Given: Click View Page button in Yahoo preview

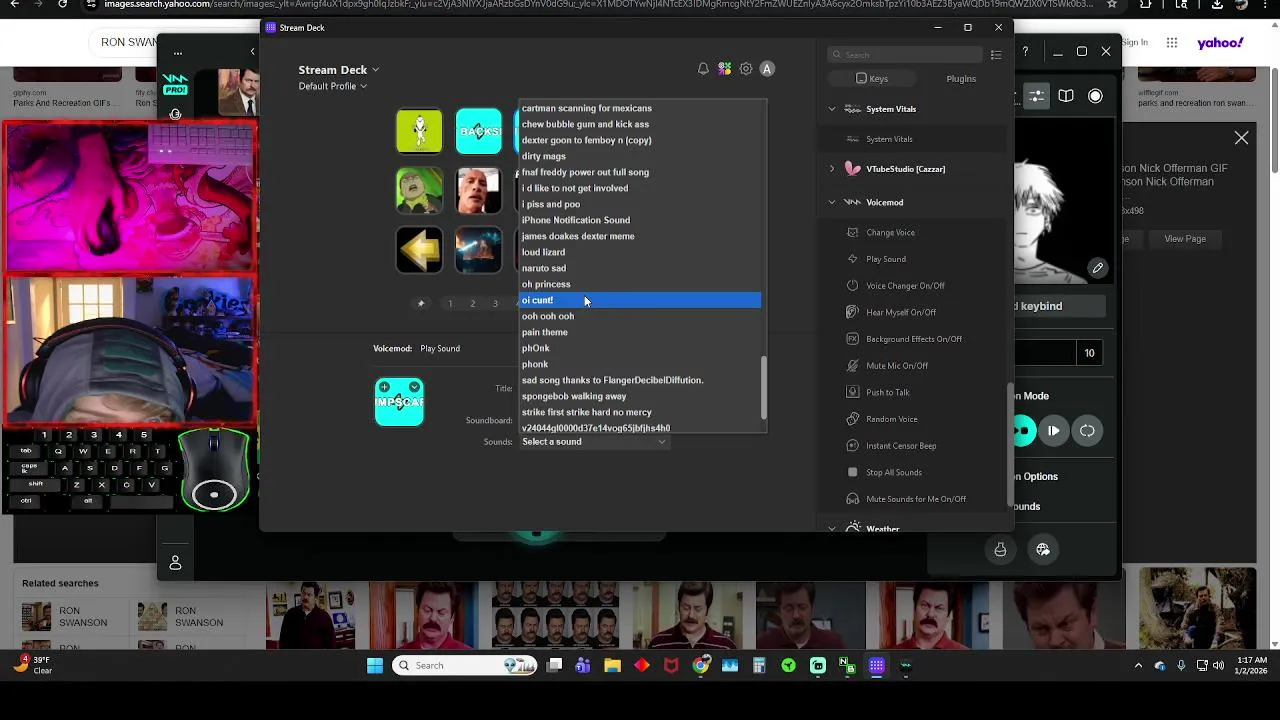Looking at the screenshot, I should coord(1184,239).
